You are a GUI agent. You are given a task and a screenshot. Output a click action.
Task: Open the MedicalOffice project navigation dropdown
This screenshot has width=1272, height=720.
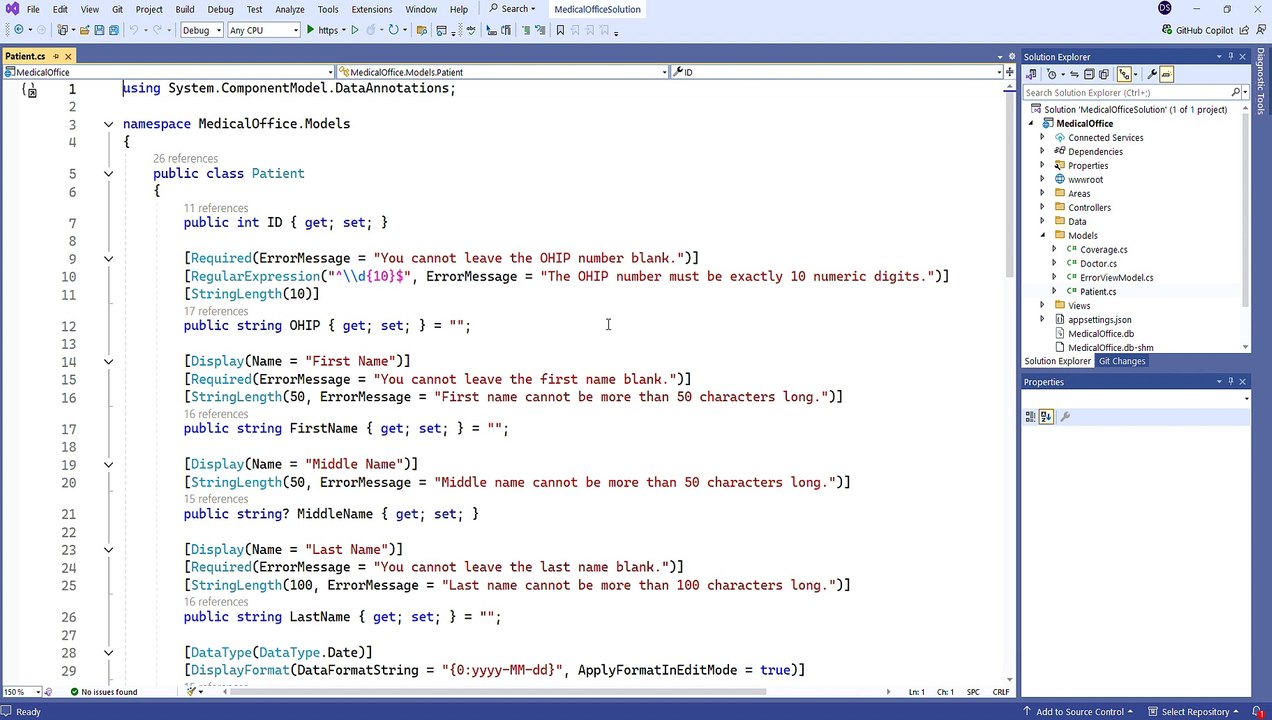168,72
